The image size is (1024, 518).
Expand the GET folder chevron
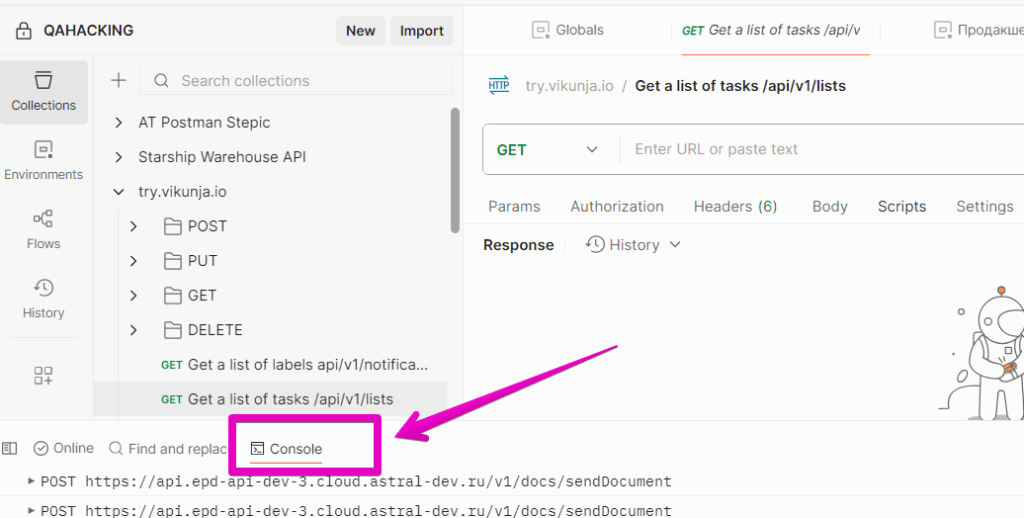tap(134, 296)
